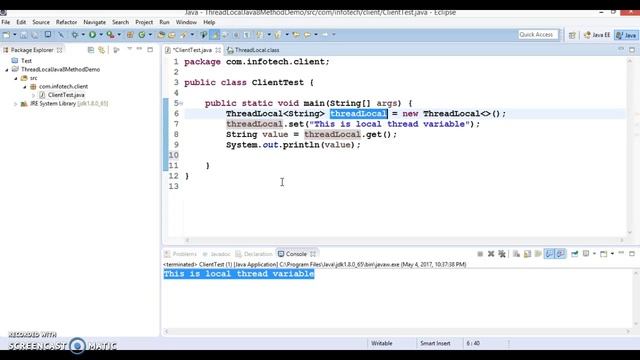Open the New wizard dropdown arrow
This screenshot has height=360, width=640.
[x=15, y=35]
